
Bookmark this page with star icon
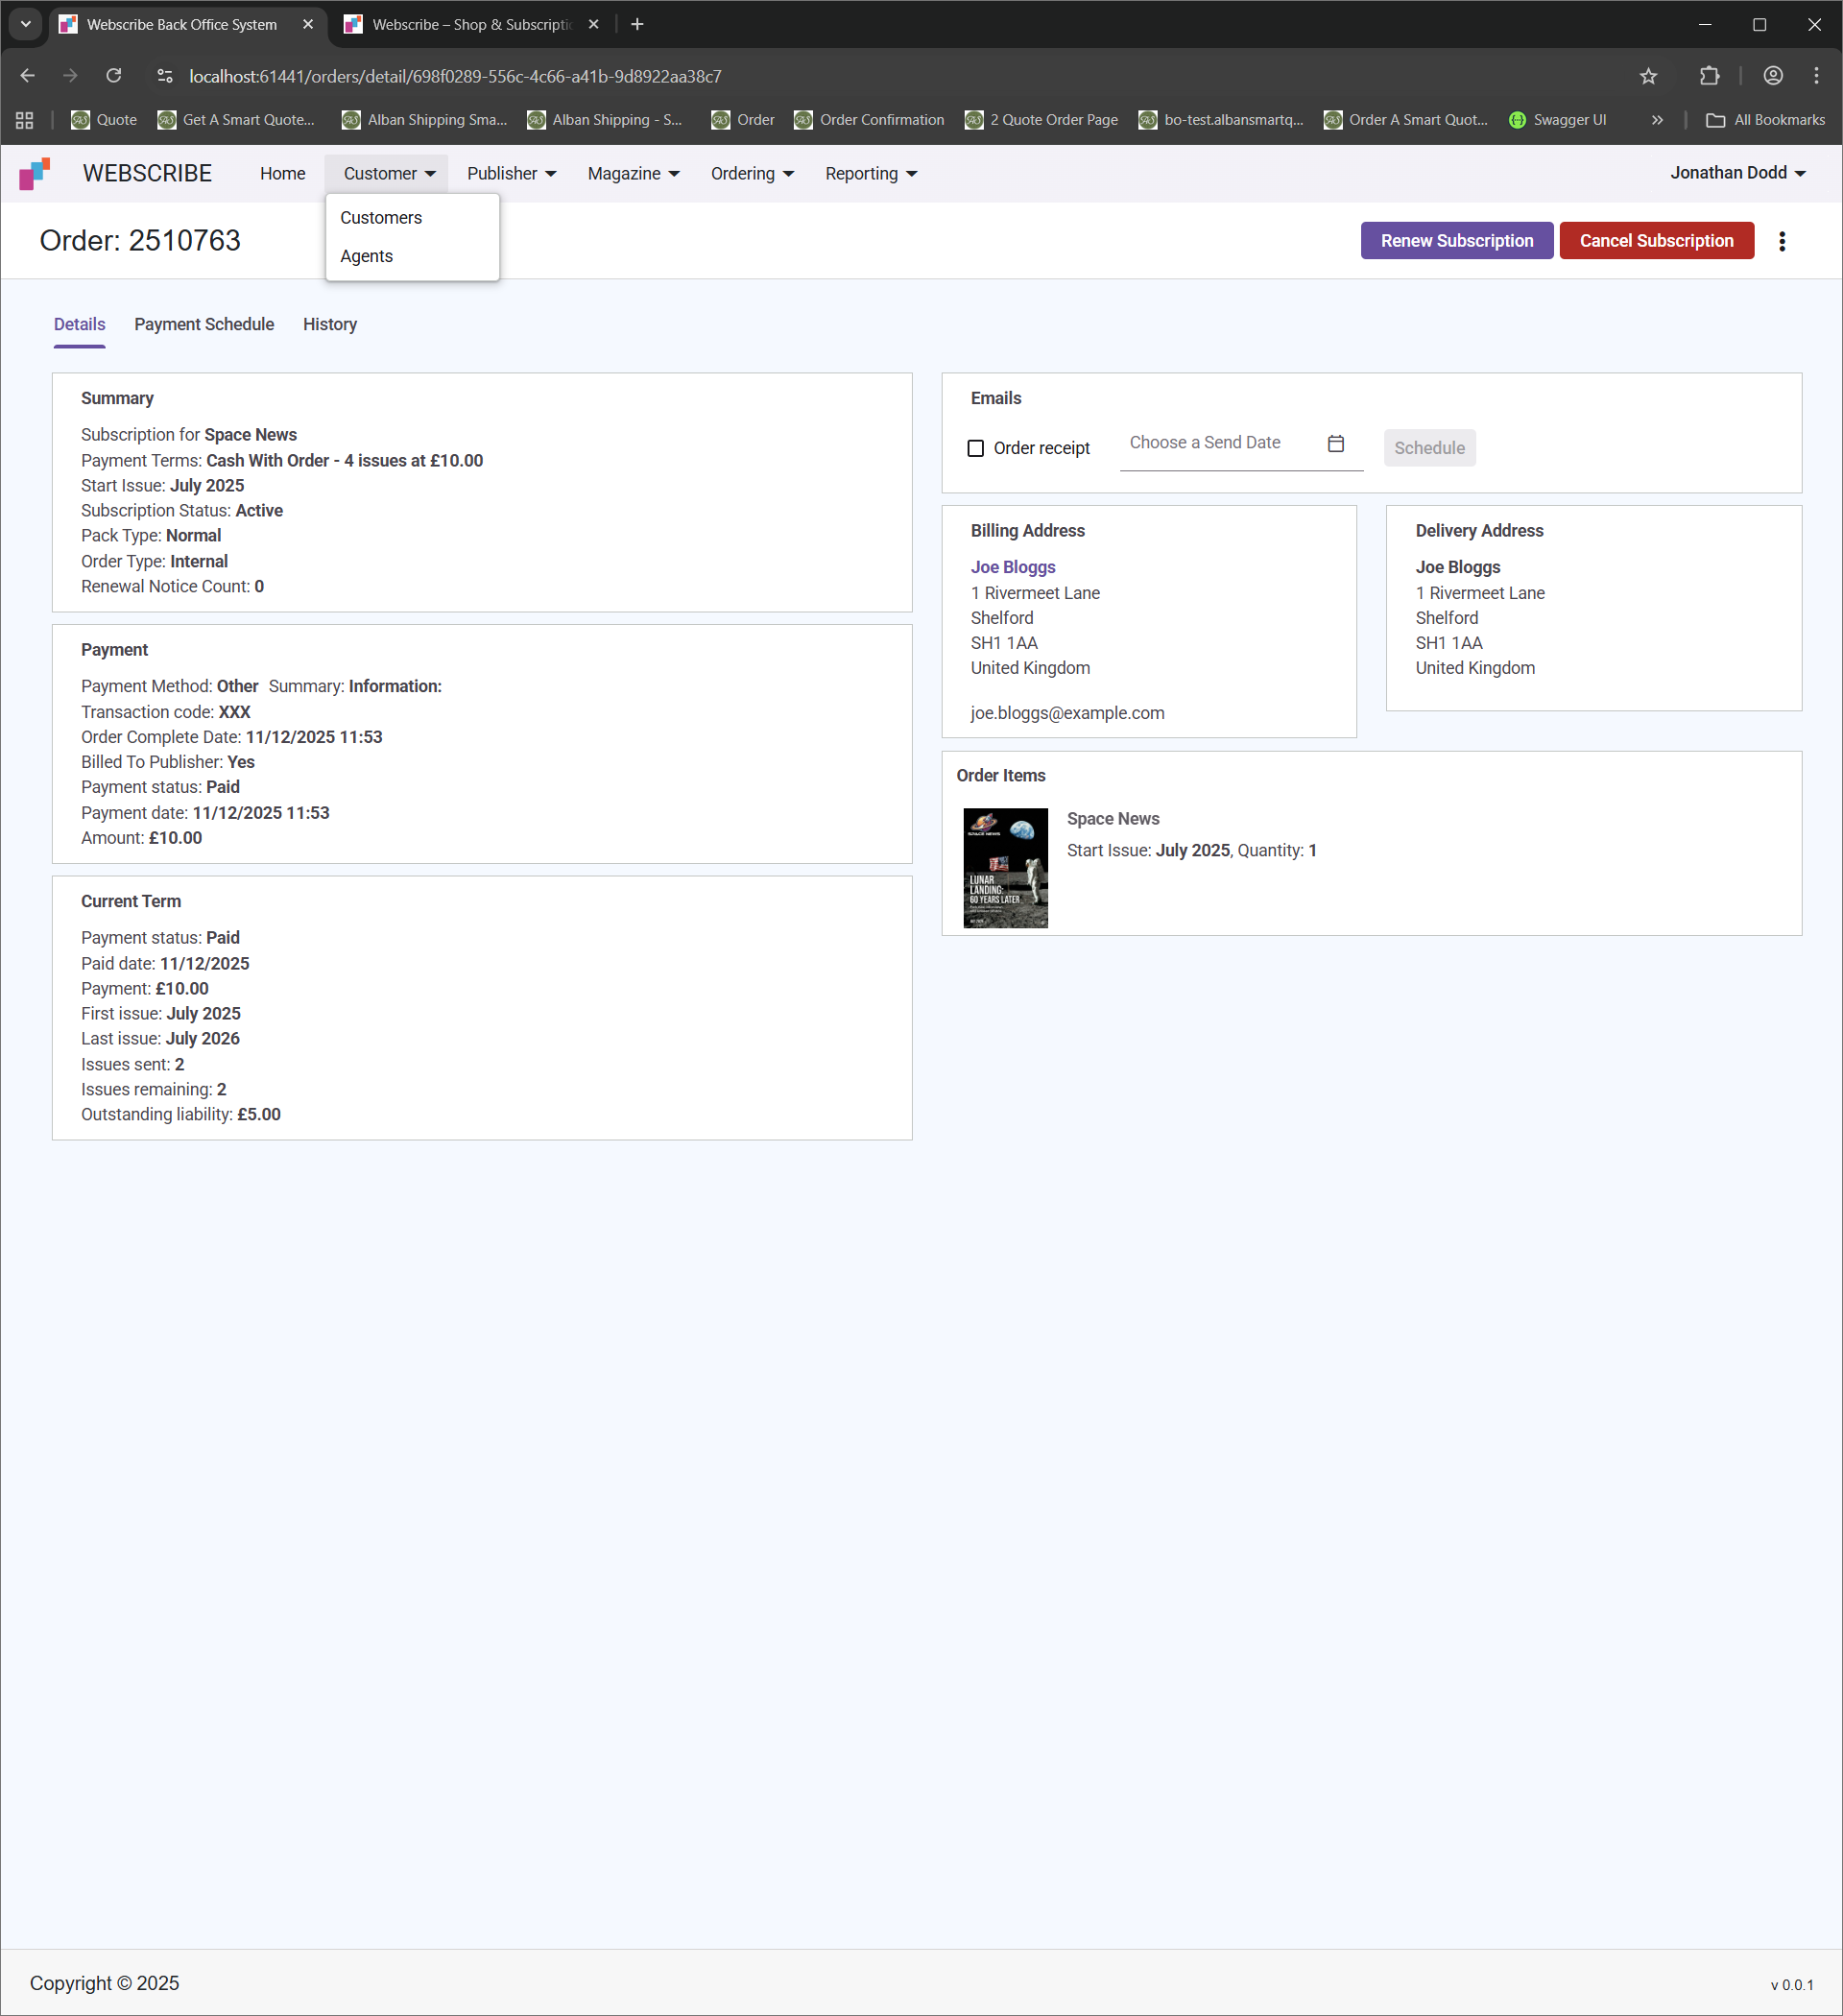(x=1648, y=76)
